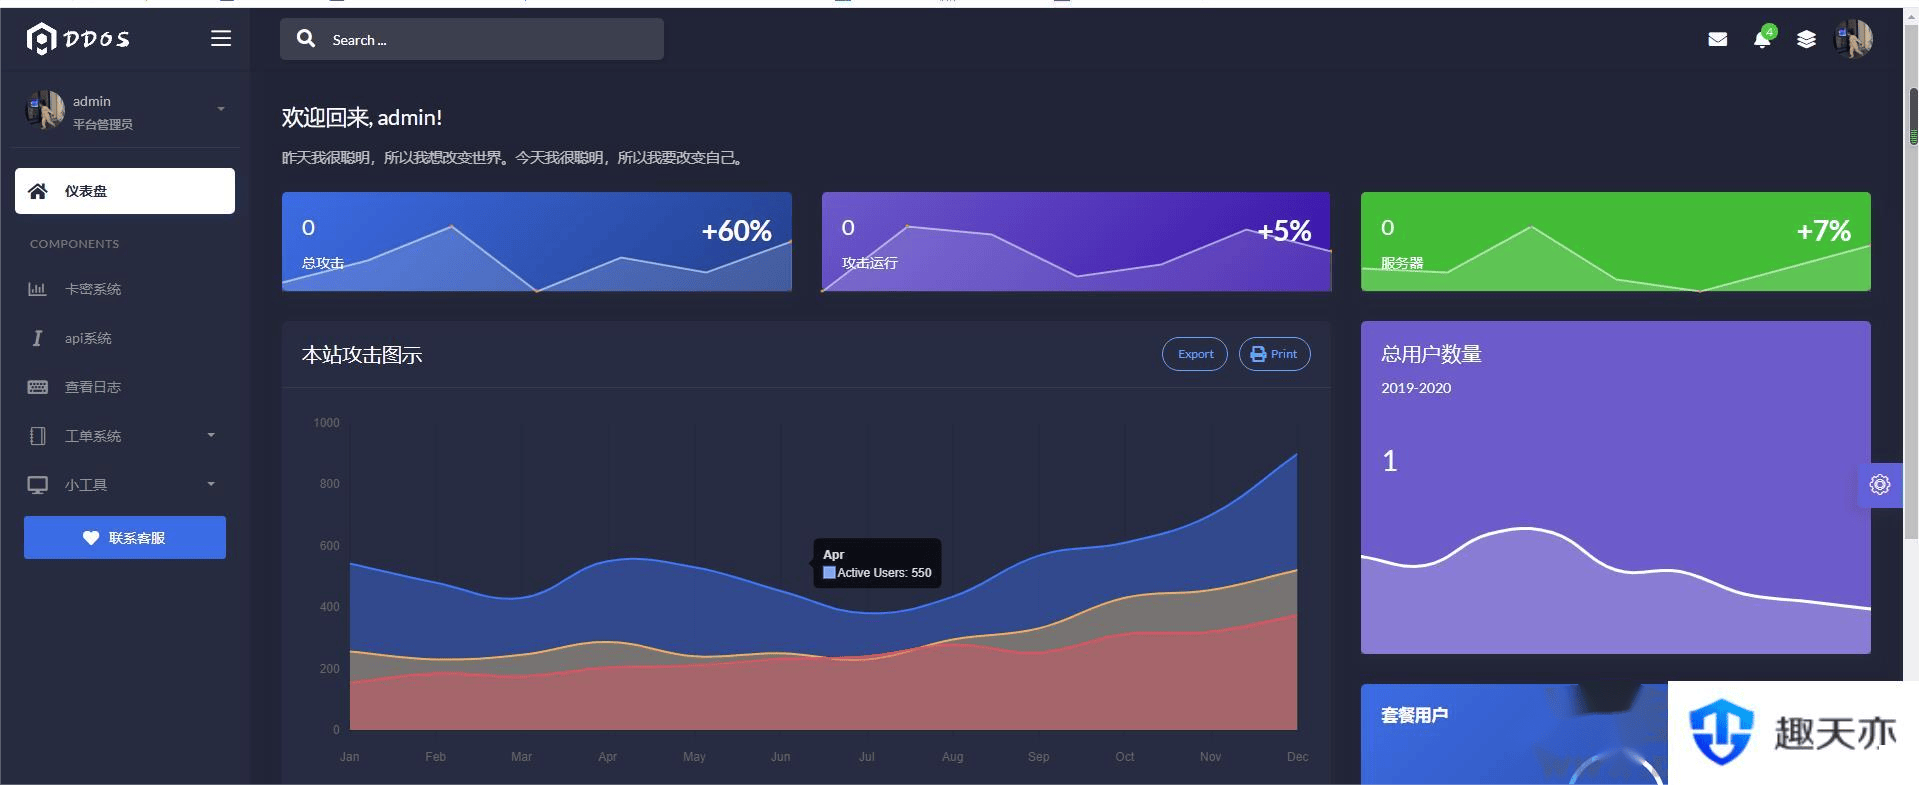Toggle the sidebar hamburger menu
The width and height of the screenshot is (1919, 785).
pos(221,38)
